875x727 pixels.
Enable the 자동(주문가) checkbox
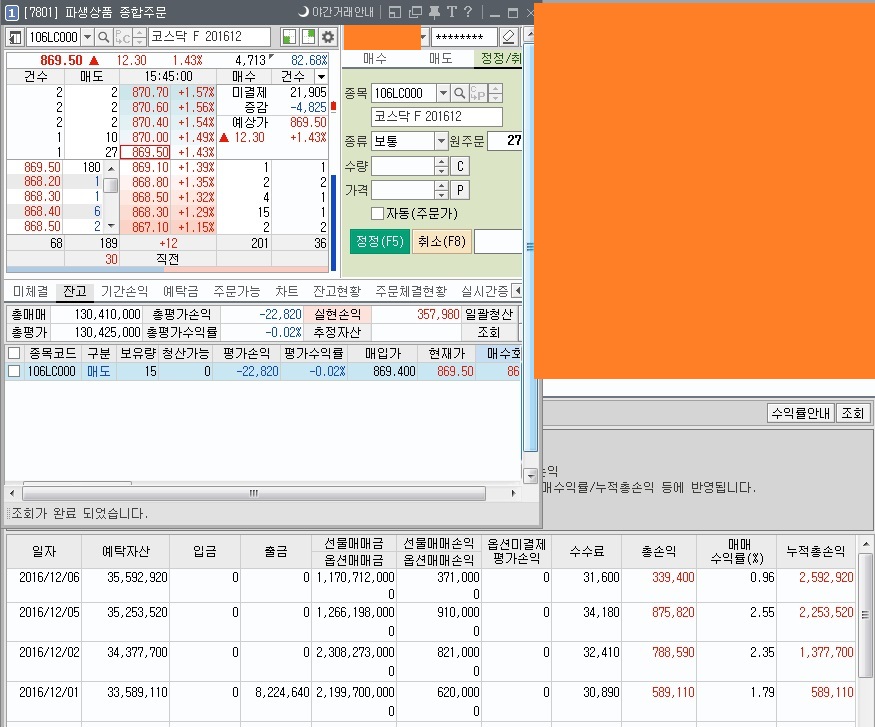[x=377, y=213]
